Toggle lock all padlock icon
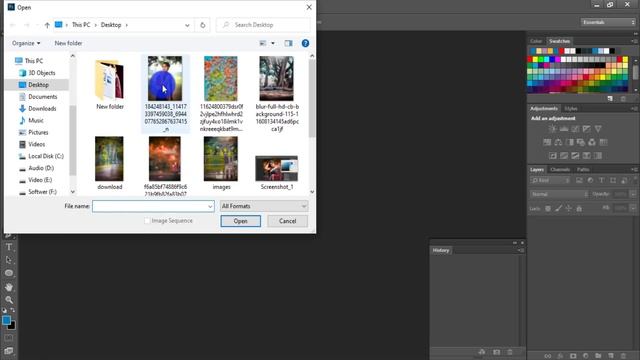 point(579,209)
